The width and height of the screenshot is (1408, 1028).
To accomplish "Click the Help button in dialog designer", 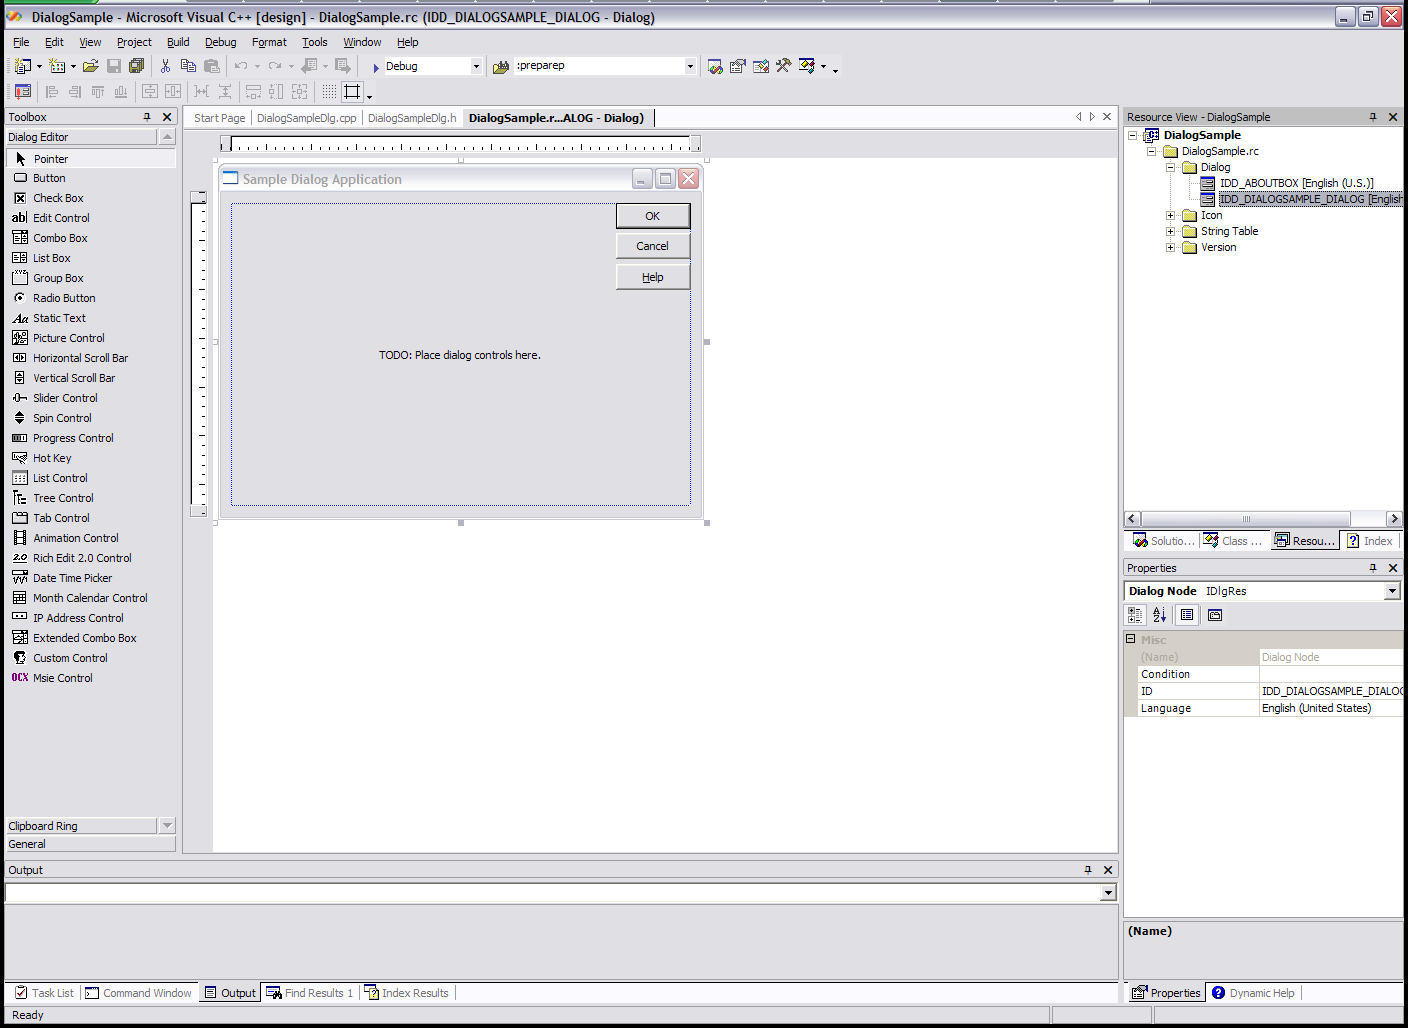I will 653,277.
